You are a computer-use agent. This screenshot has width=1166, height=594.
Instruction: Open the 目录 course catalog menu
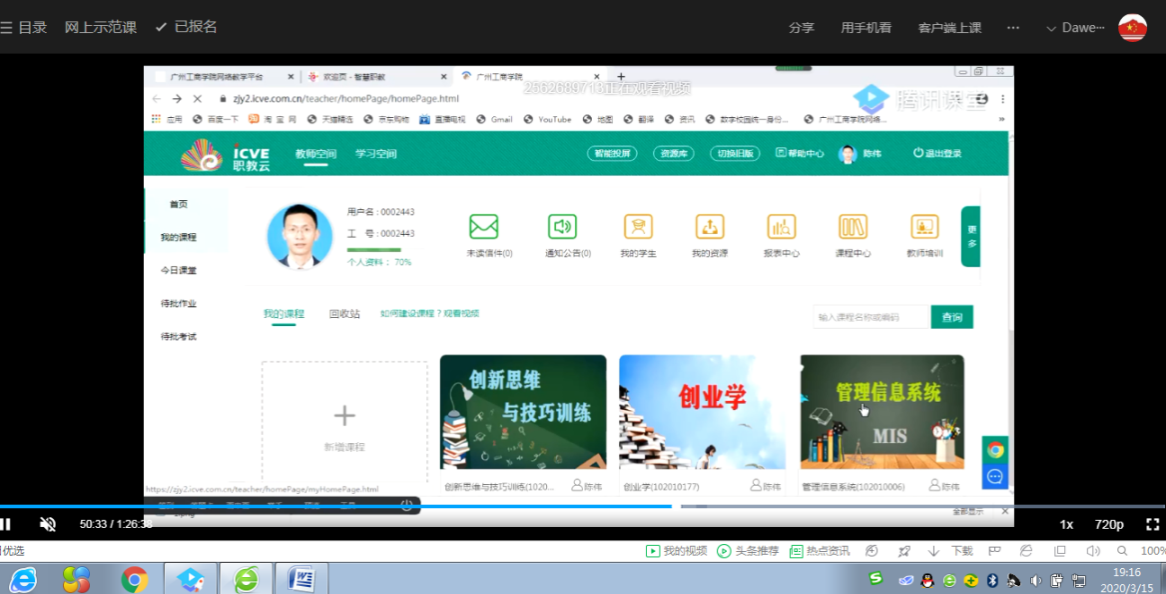click(24, 27)
